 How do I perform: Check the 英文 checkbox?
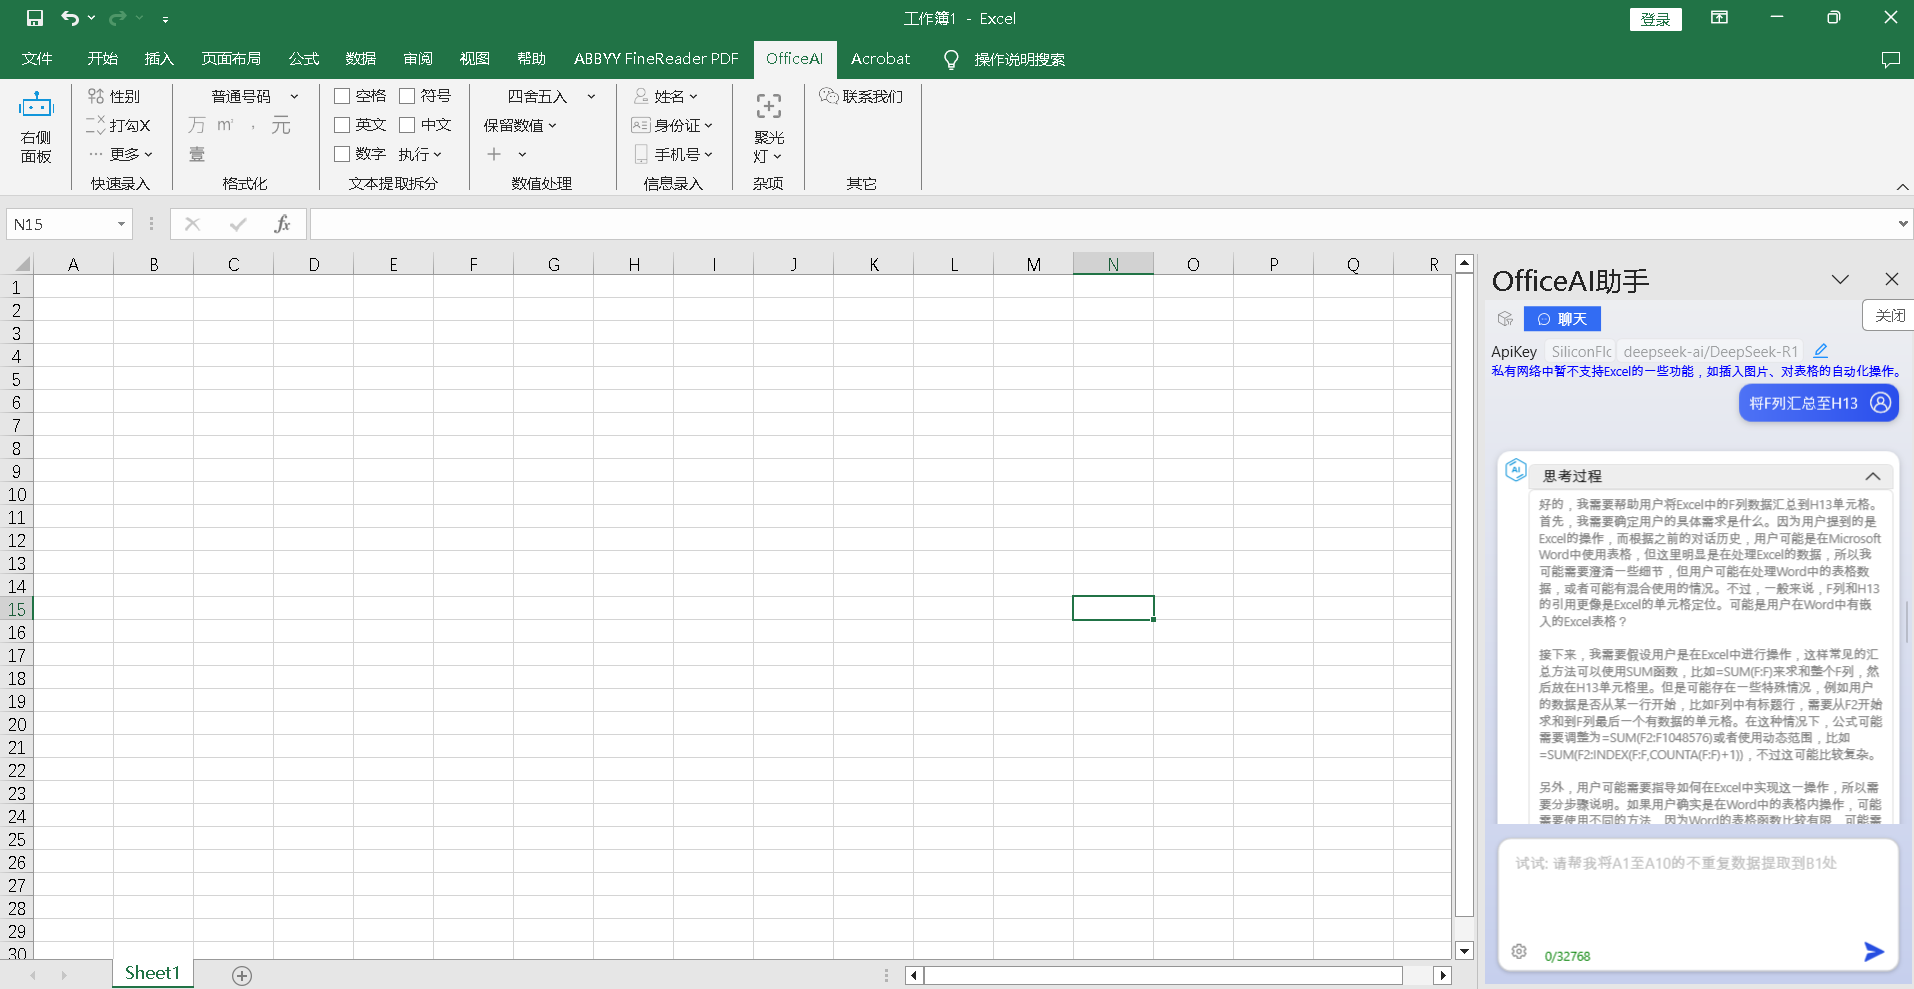(342, 125)
